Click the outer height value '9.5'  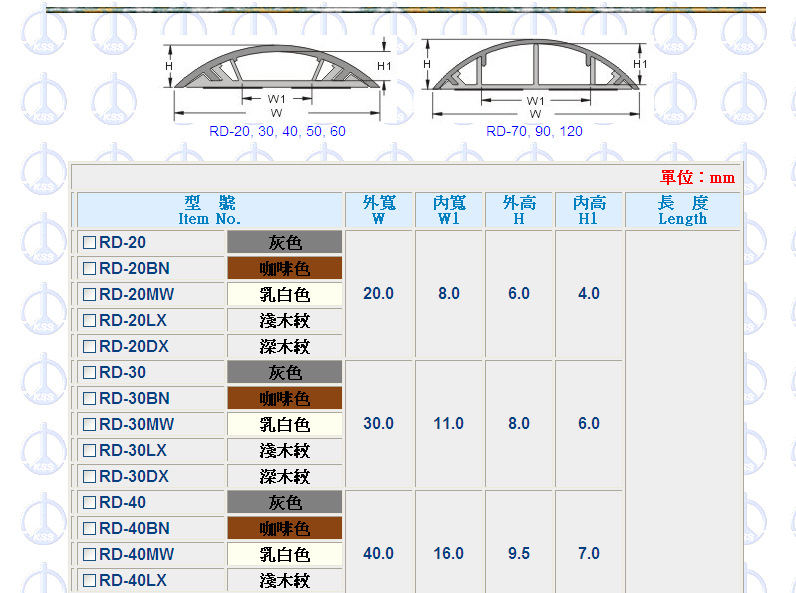(519, 553)
